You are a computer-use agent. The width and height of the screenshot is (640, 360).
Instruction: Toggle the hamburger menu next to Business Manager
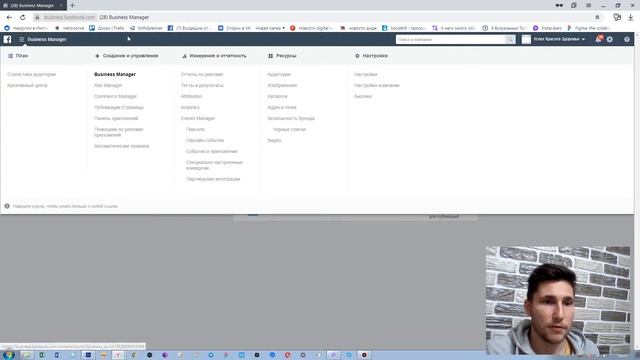click(22, 39)
